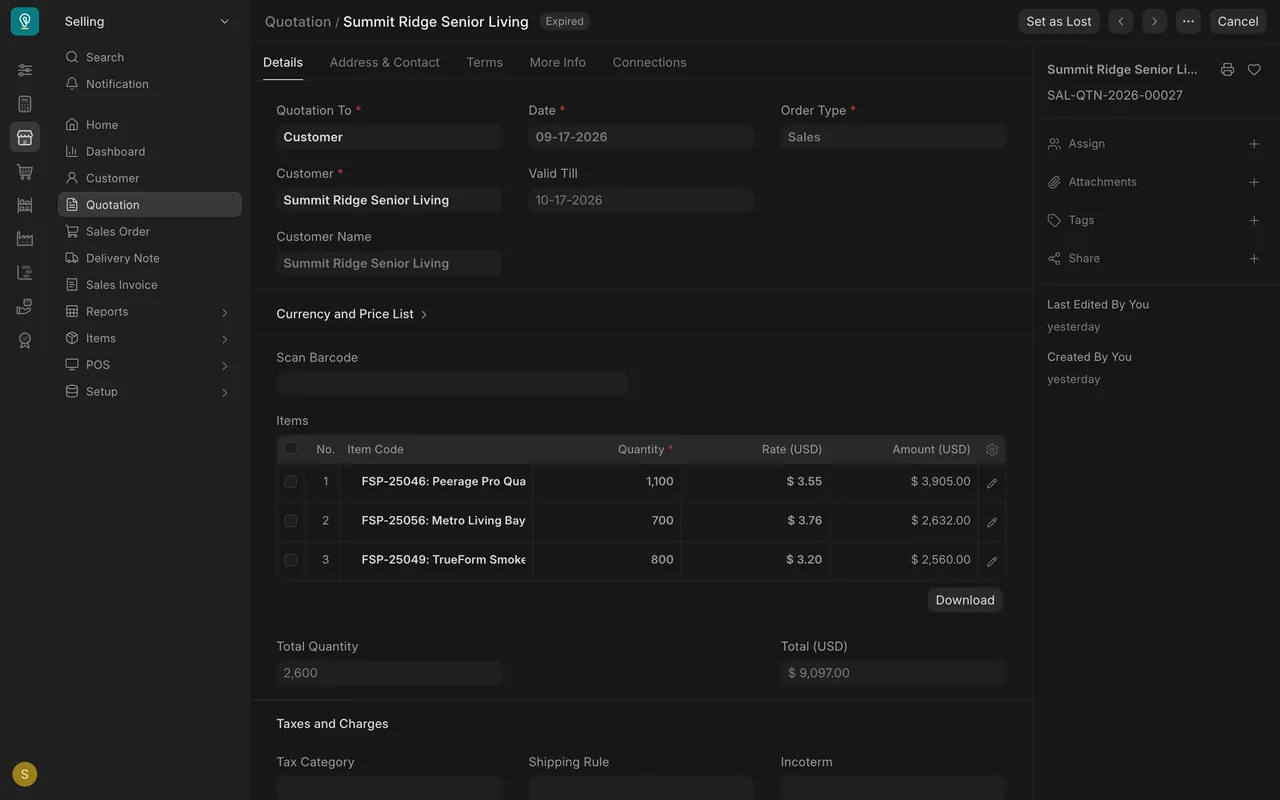Viewport: 1280px width, 800px height.
Task: Edit row 3 FSP-25049 with pencil icon
Action: (992, 561)
